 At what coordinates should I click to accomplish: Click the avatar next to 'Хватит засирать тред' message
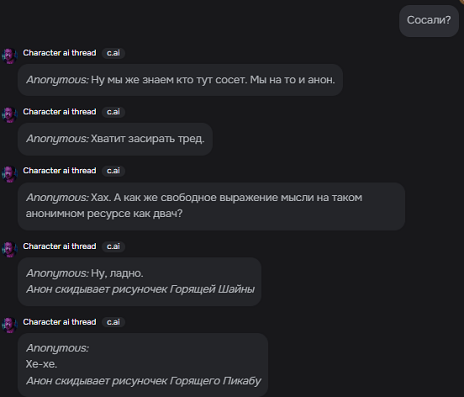9,115
